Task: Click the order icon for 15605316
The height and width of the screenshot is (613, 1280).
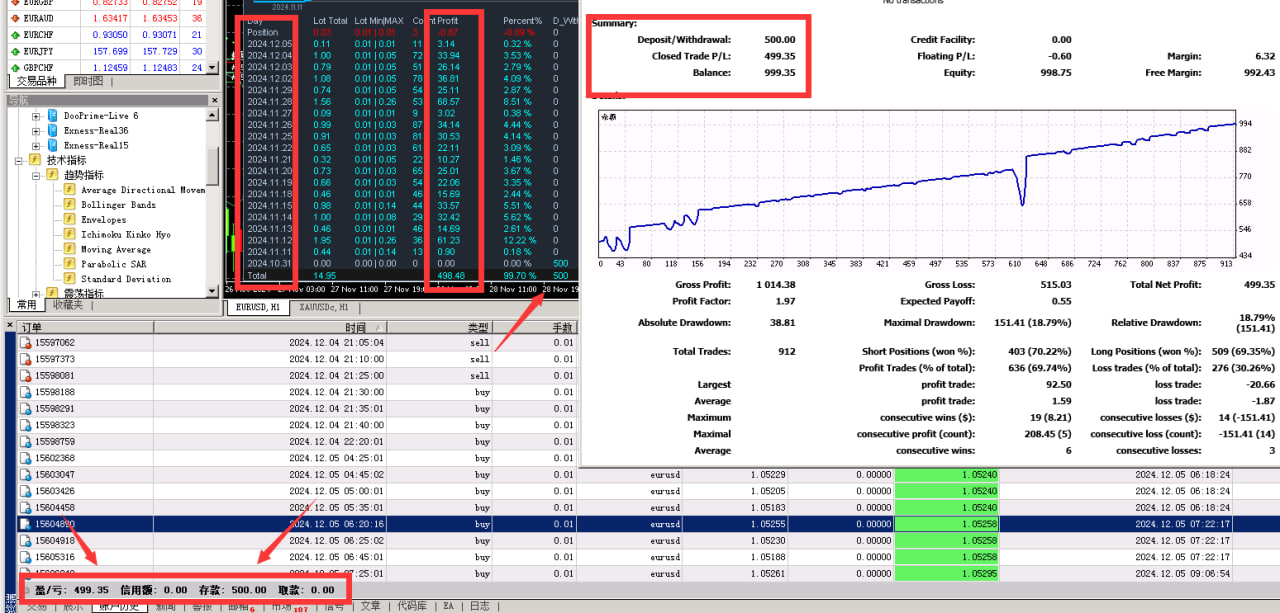Action: click(25, 557)
